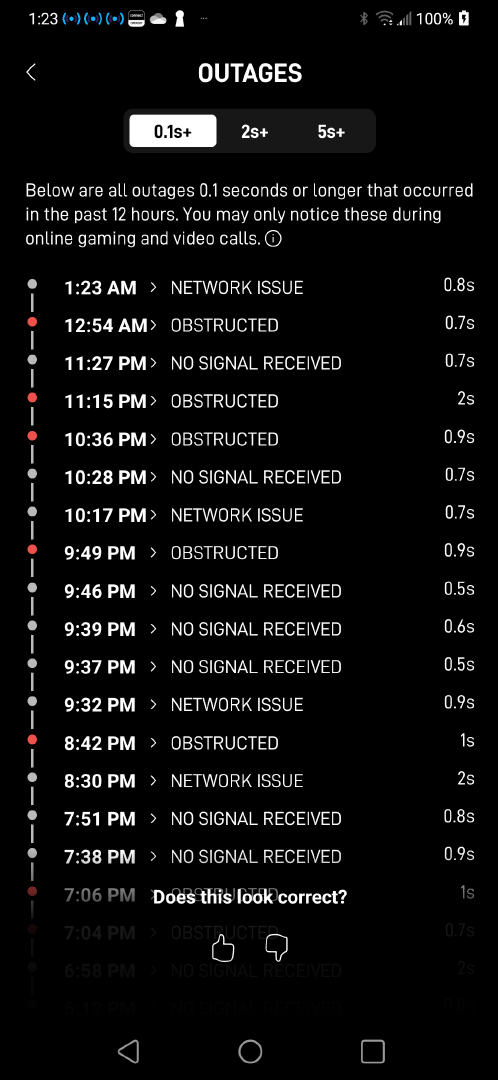Expand the 1:23 AM Network Issue chevron
The image size is (498, 1080).
[154, 287]
